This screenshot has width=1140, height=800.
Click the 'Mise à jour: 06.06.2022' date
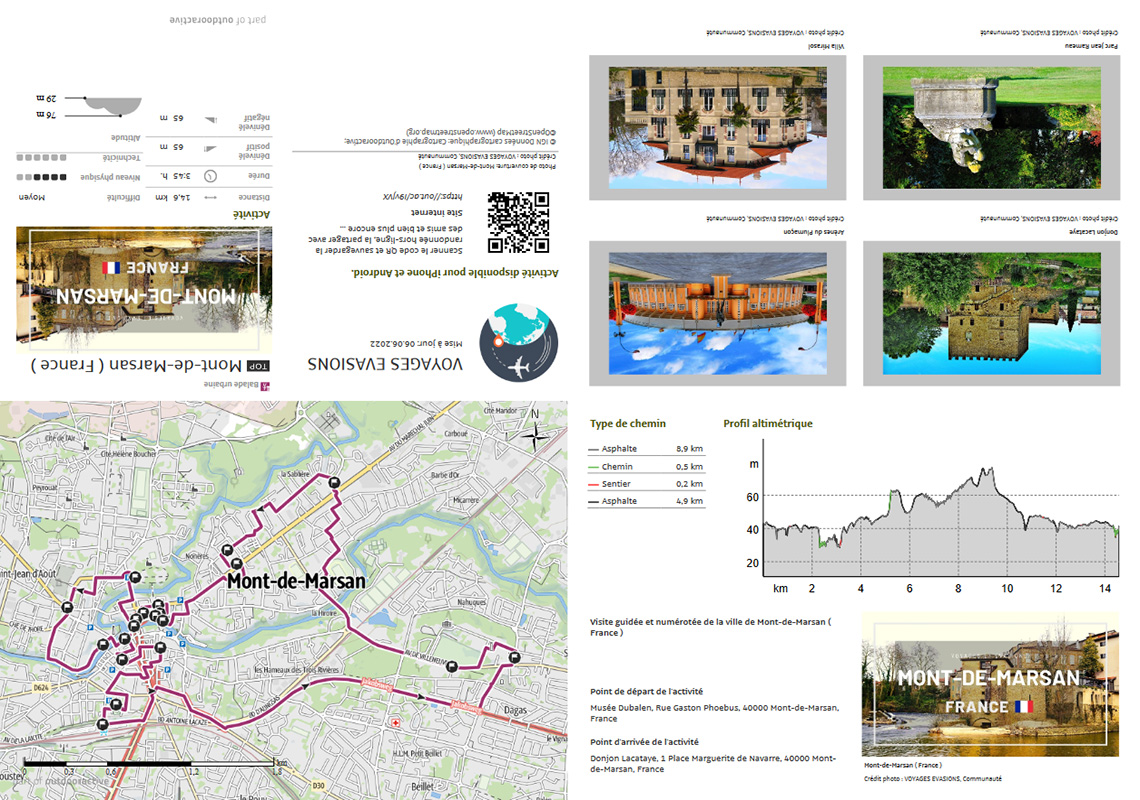416,343
